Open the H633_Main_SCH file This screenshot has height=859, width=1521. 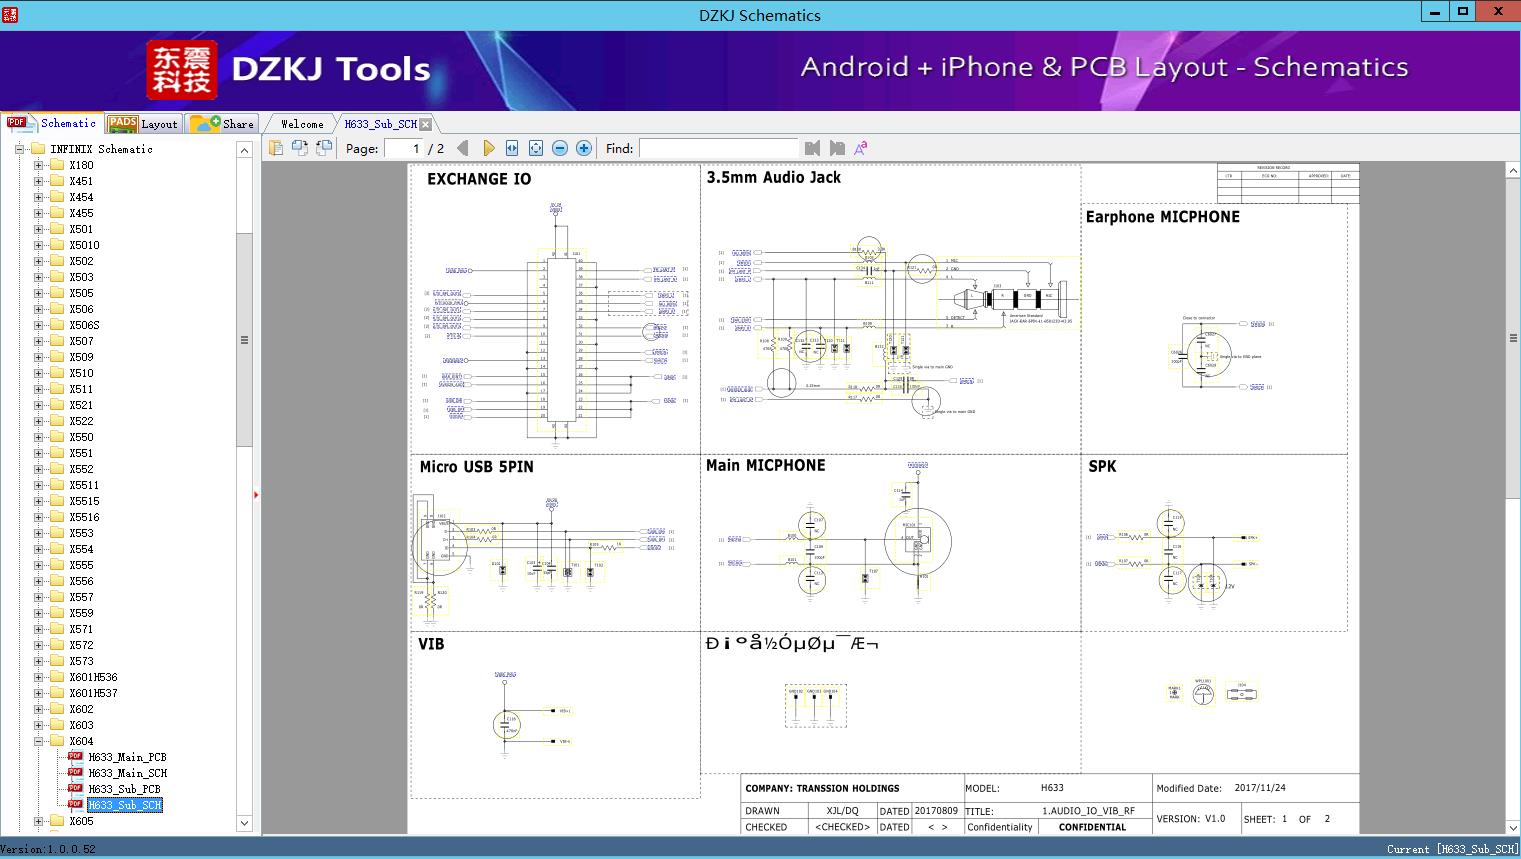coord(127,773)
